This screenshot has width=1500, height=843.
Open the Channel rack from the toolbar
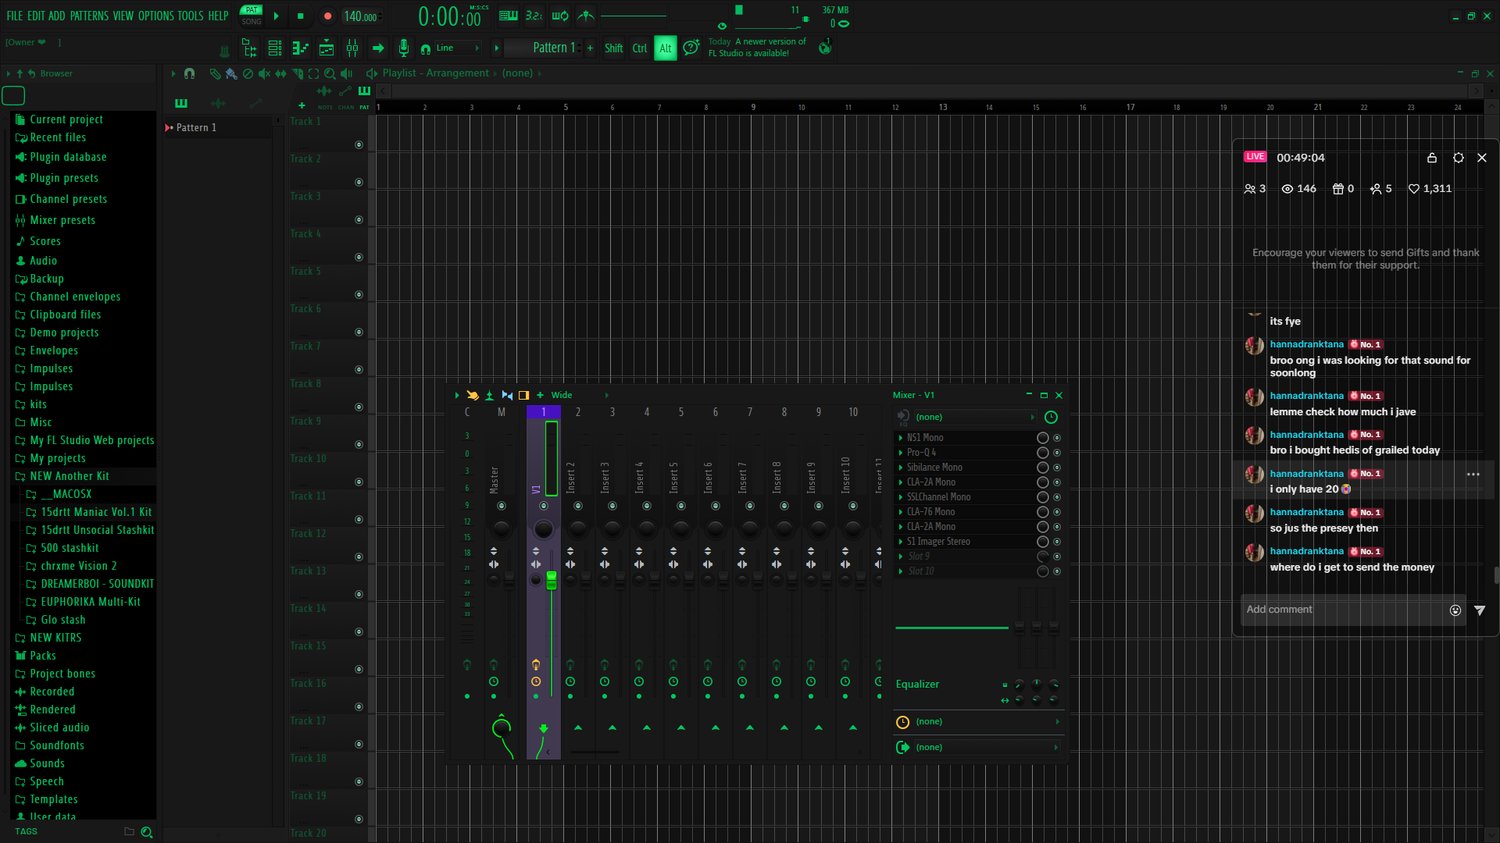pos(275,48)
